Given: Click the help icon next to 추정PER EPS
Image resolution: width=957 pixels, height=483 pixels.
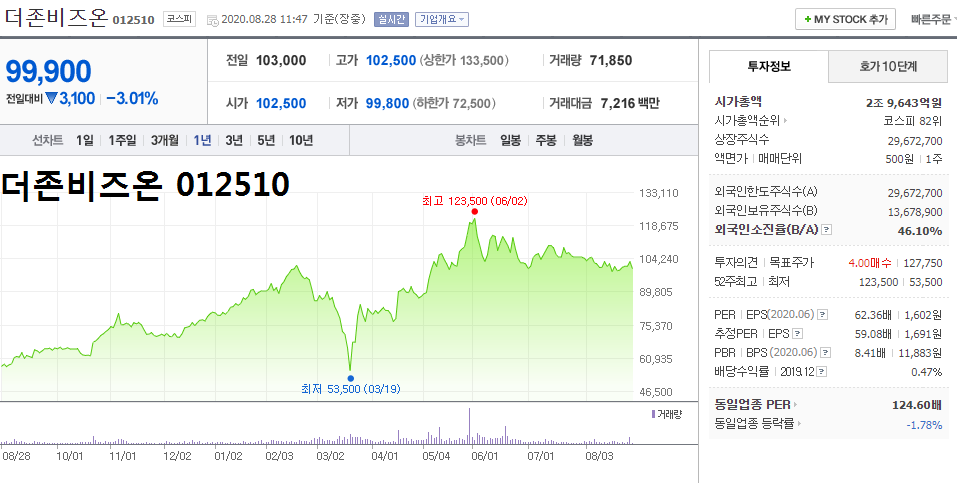Looking at the screenshot, I should (x=797, y=334).
